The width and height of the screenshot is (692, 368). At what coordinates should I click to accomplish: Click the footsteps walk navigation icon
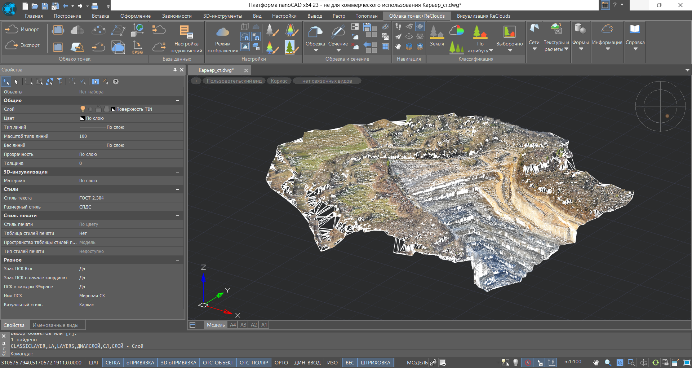tap(399, 27)
